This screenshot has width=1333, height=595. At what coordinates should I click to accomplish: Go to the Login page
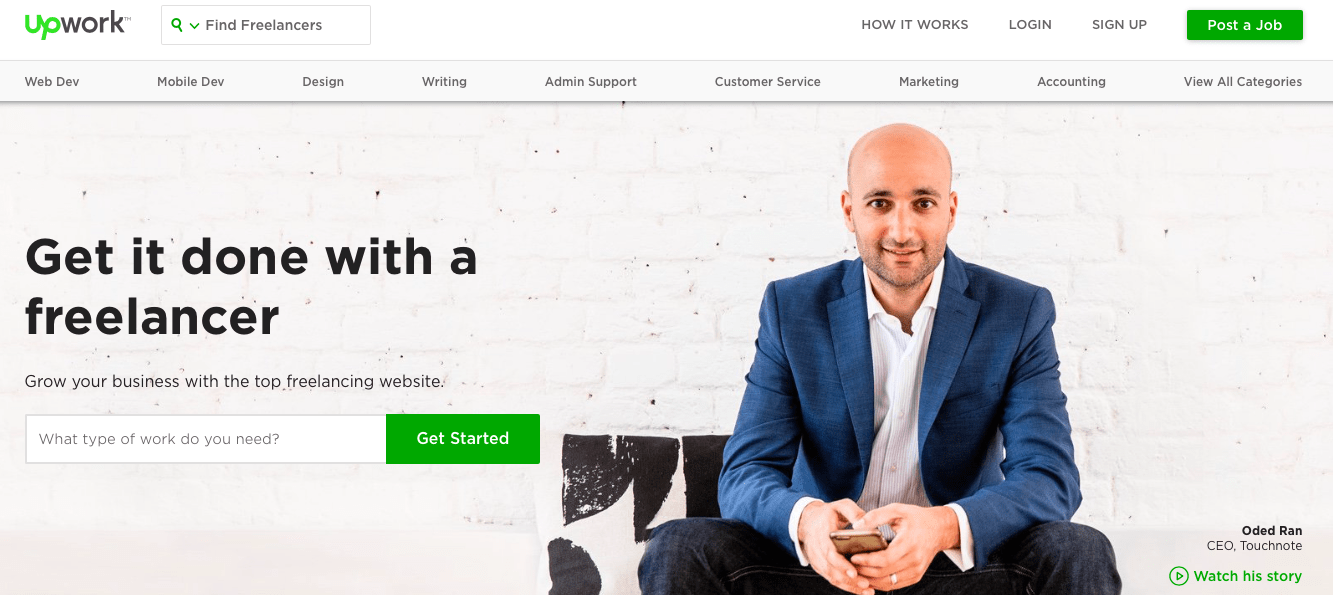click(x=1030, y=25)
